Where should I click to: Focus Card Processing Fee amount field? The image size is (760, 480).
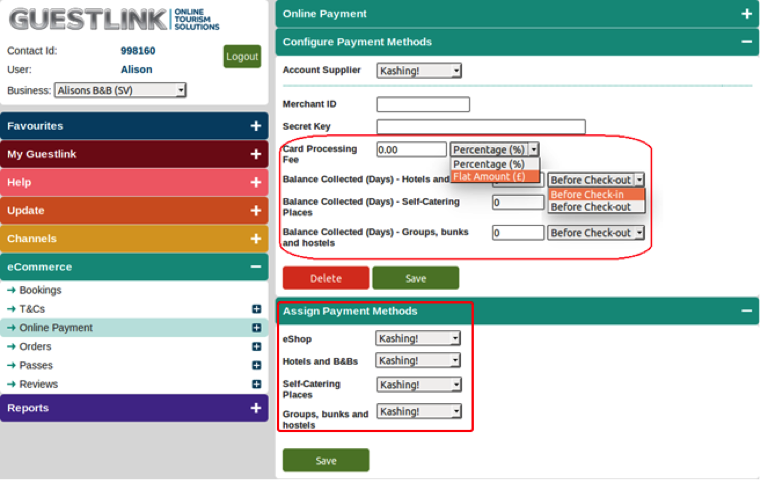point(412,149)
